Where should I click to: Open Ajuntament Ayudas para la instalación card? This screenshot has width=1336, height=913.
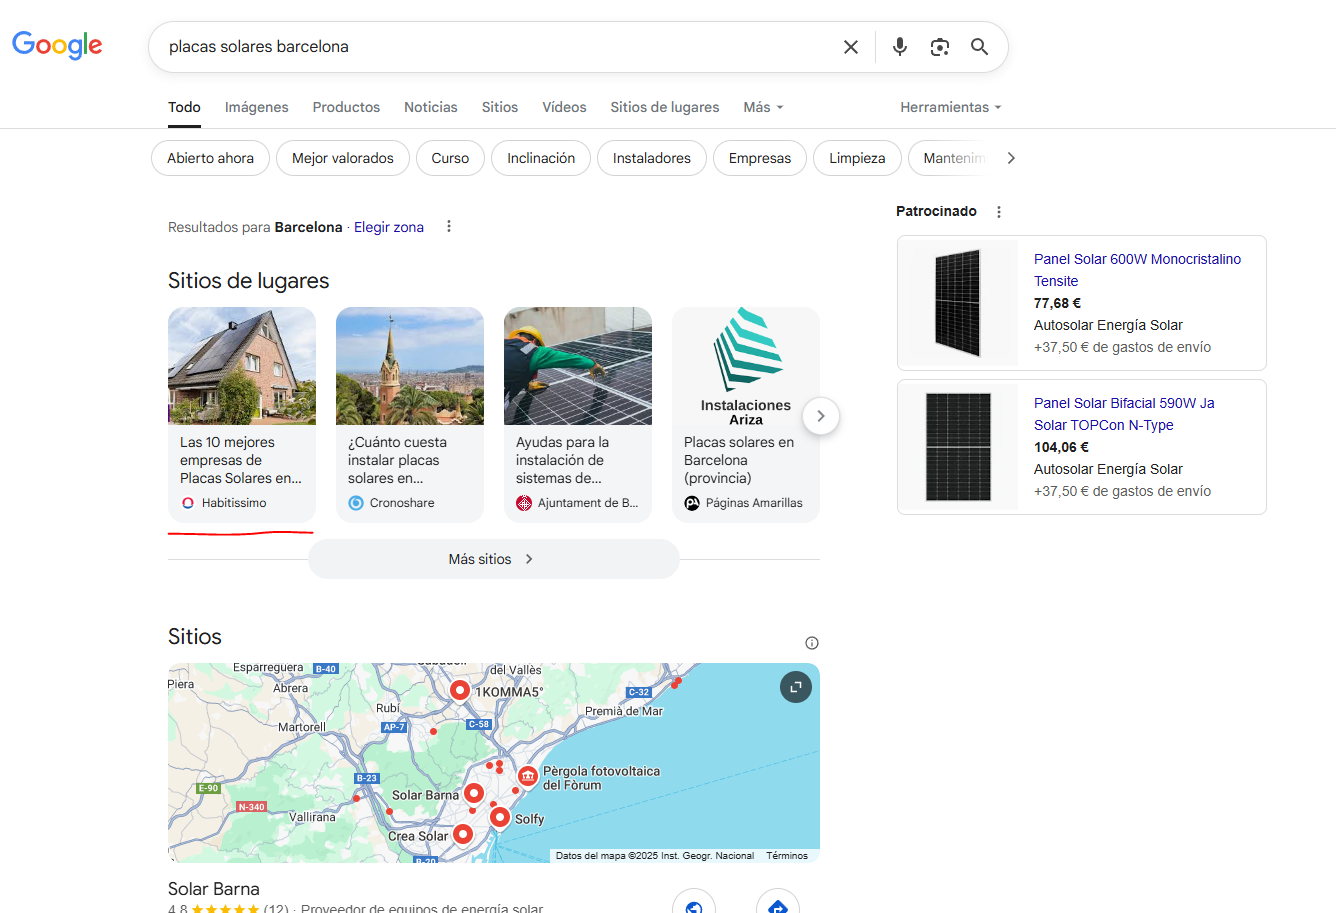pyautogui.click(x=578, y=414)
